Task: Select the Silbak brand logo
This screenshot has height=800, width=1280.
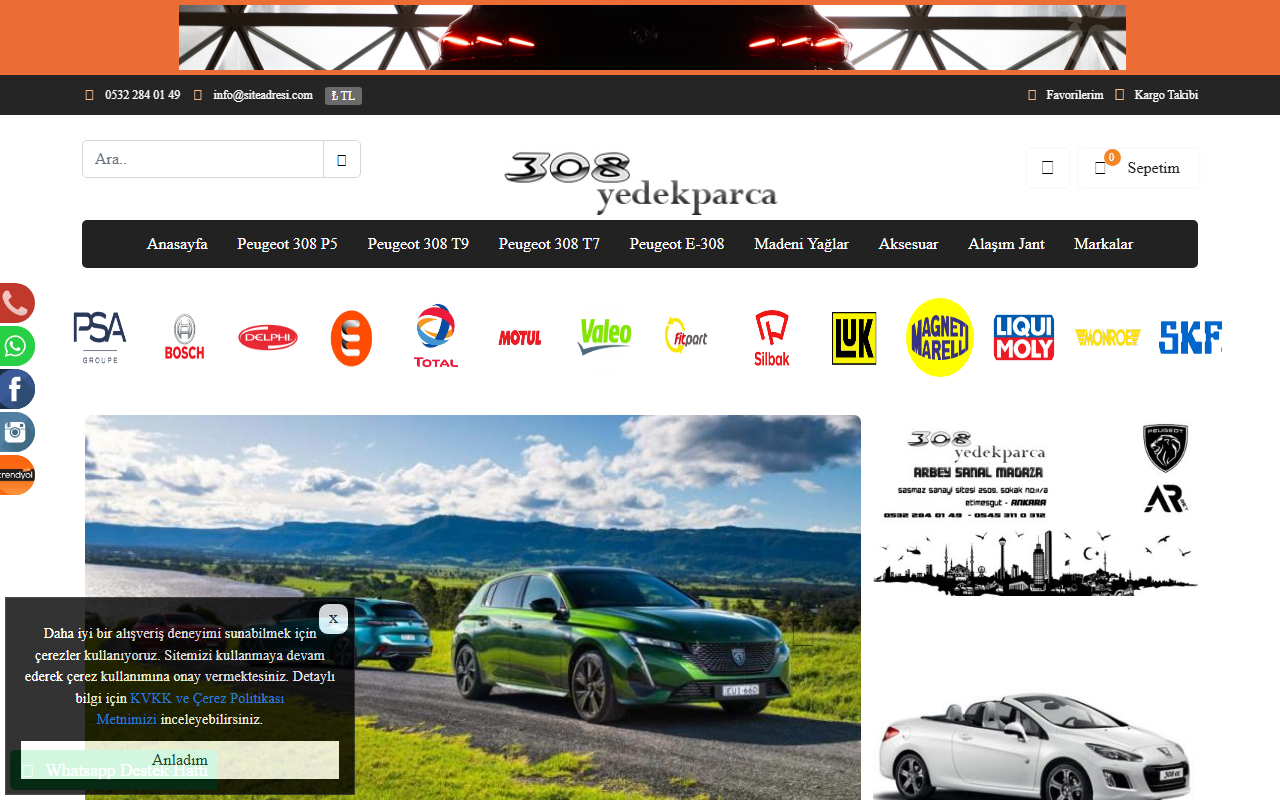Action: tap(772, 338)
